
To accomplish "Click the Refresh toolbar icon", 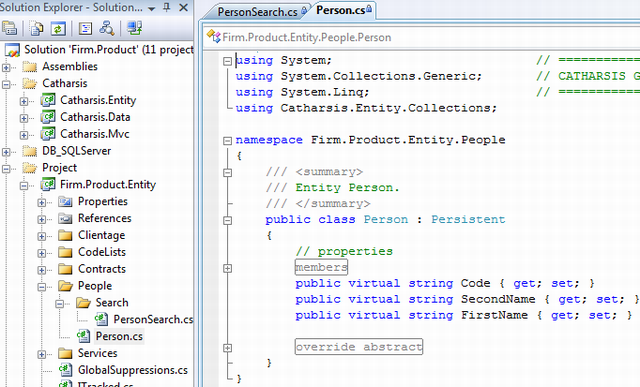I will pos(58,29).
